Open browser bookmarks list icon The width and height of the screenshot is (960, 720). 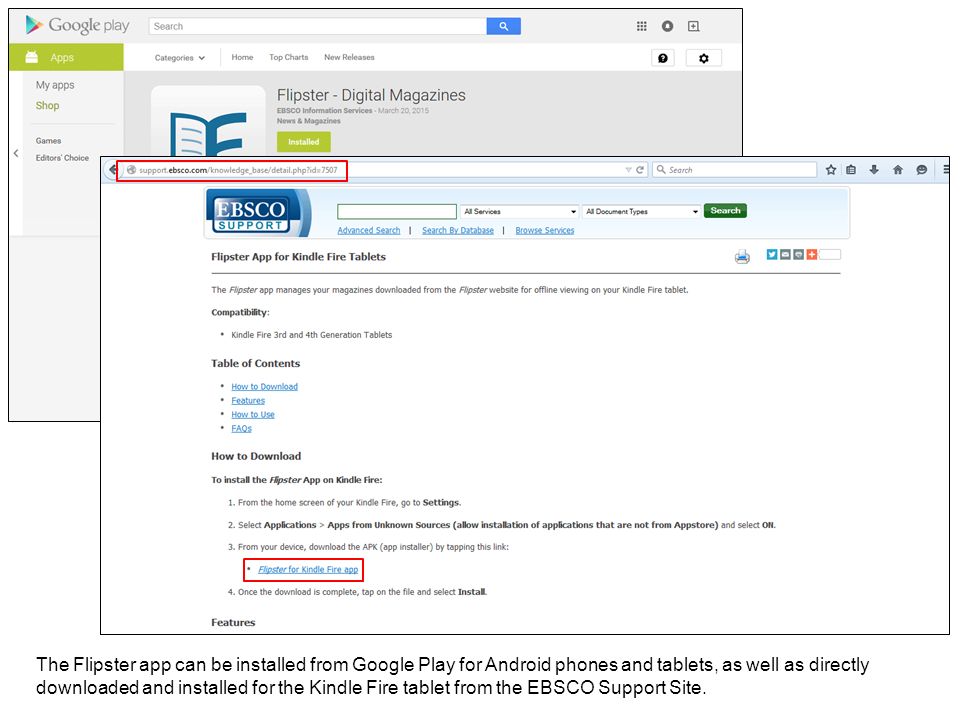(851, 170)
